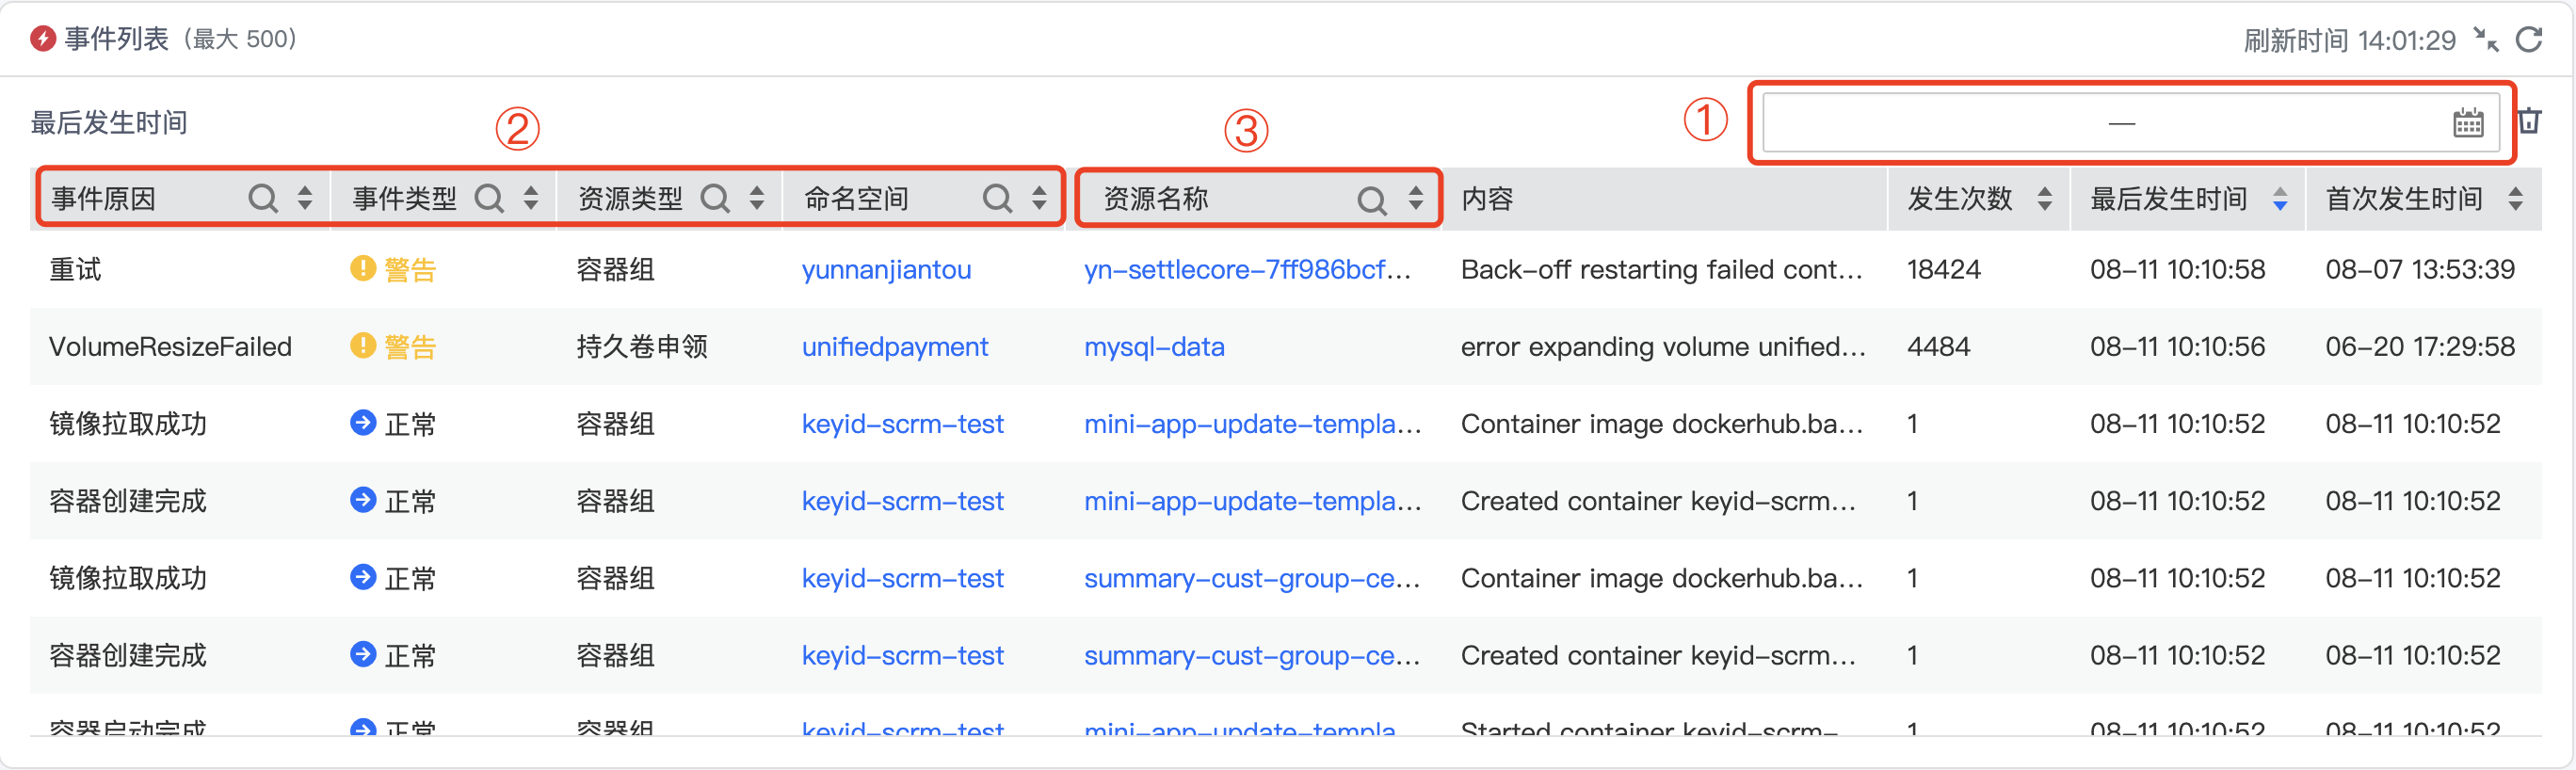Click Back-off restarting failed cont… content
This screenshot has height=770, width=2576.
pyautogui.click(x=1661, y=270)
